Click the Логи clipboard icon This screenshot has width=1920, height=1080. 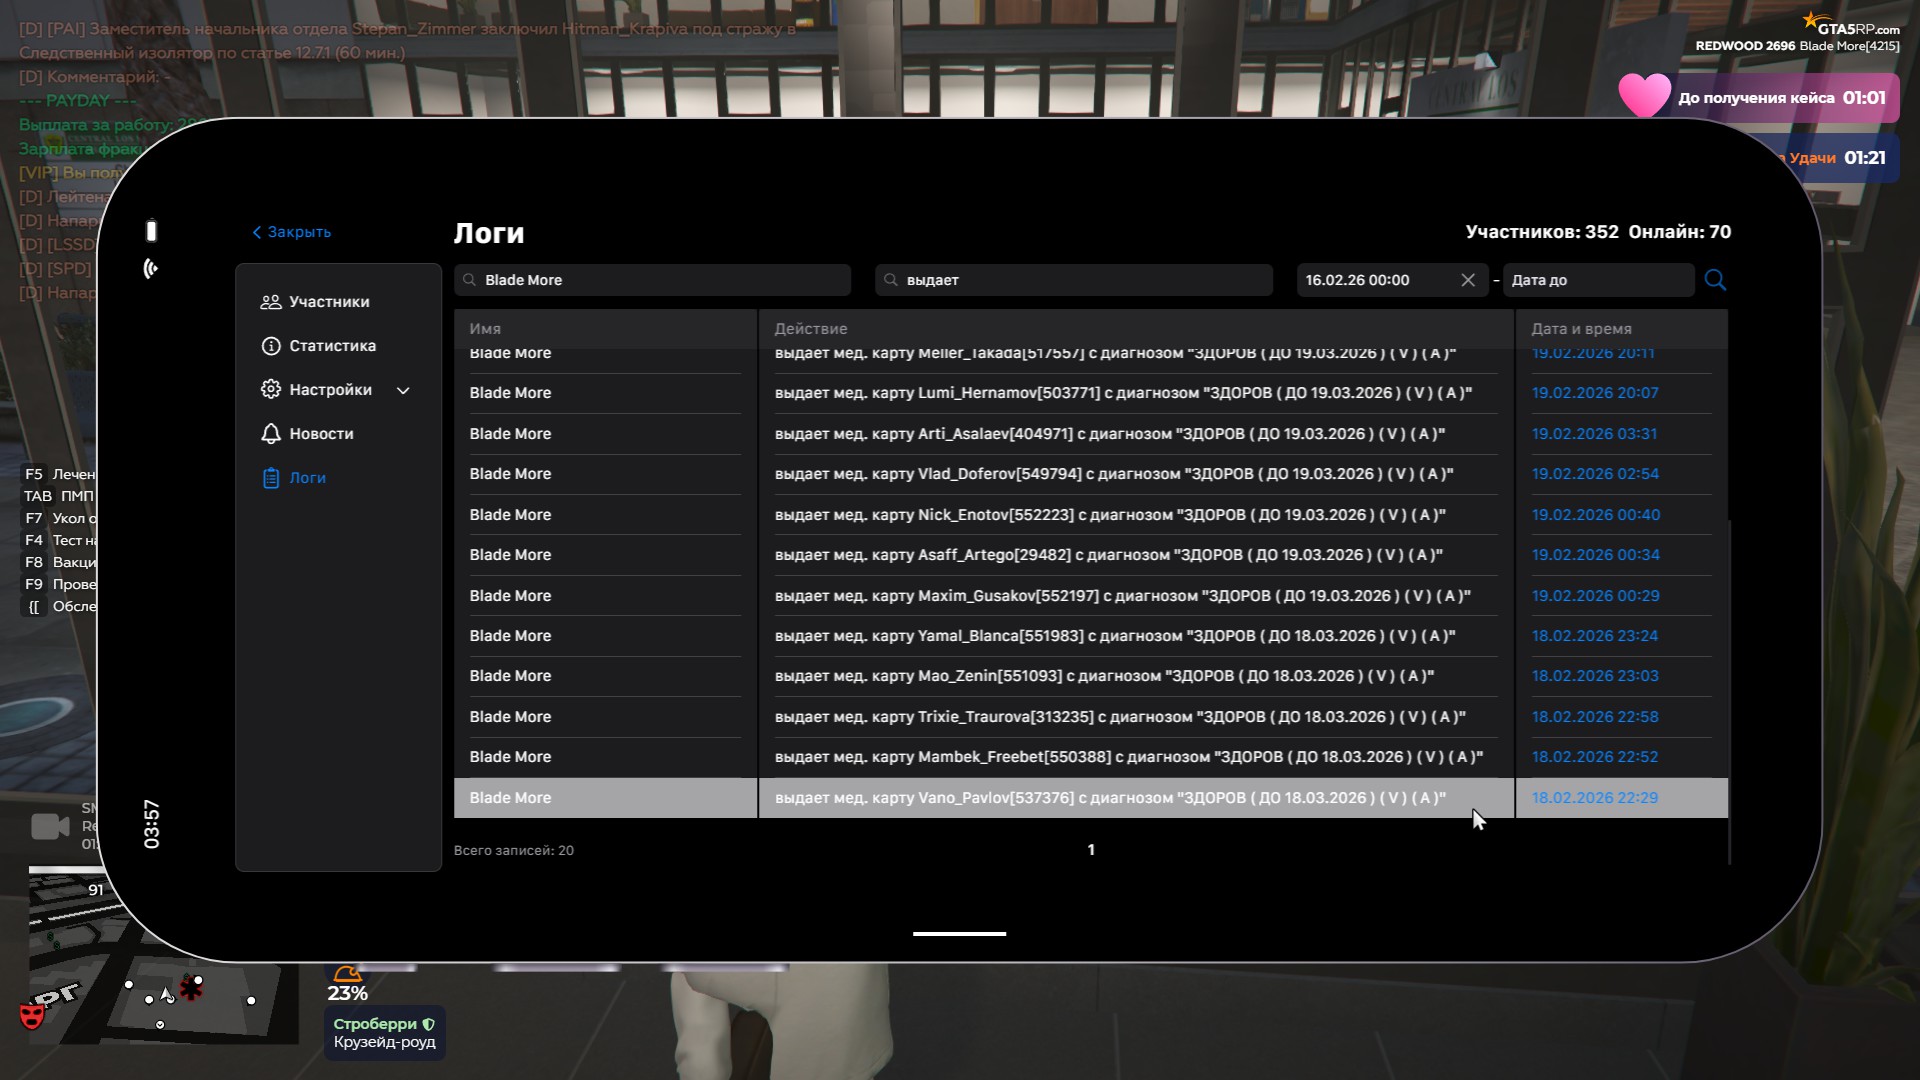tap(270, 478)
